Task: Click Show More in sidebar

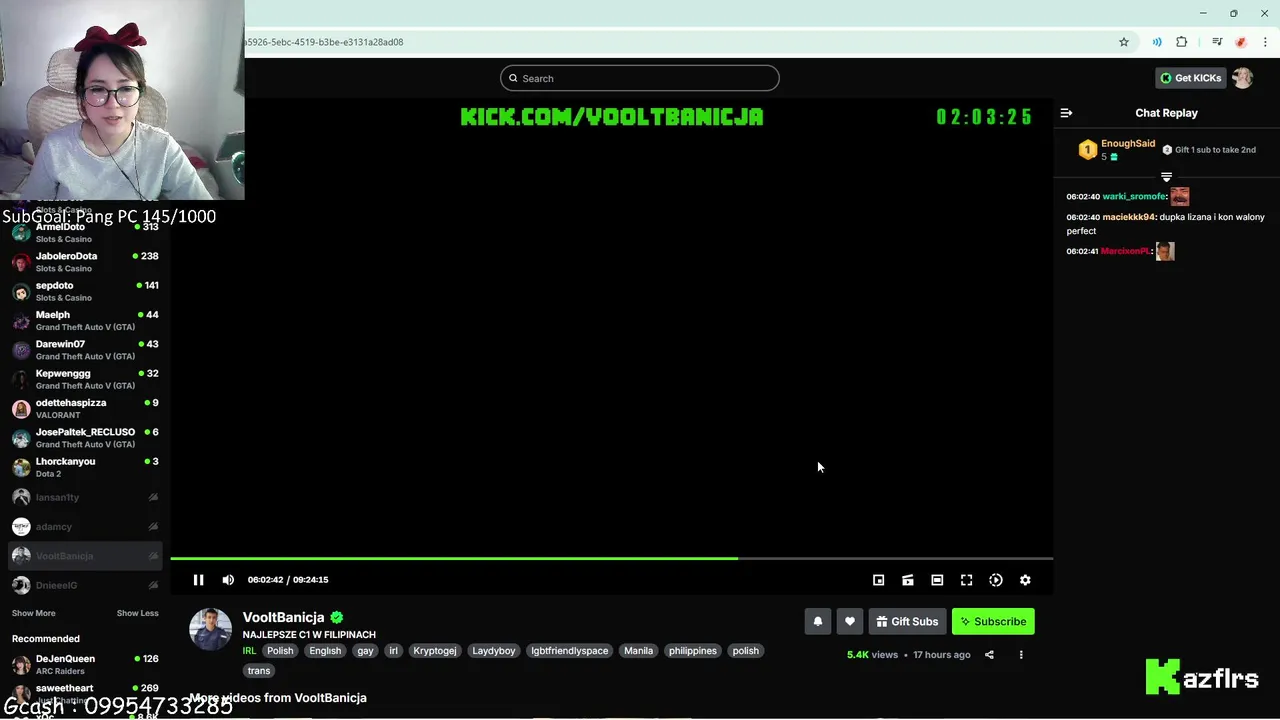Action: pos(34,613)
